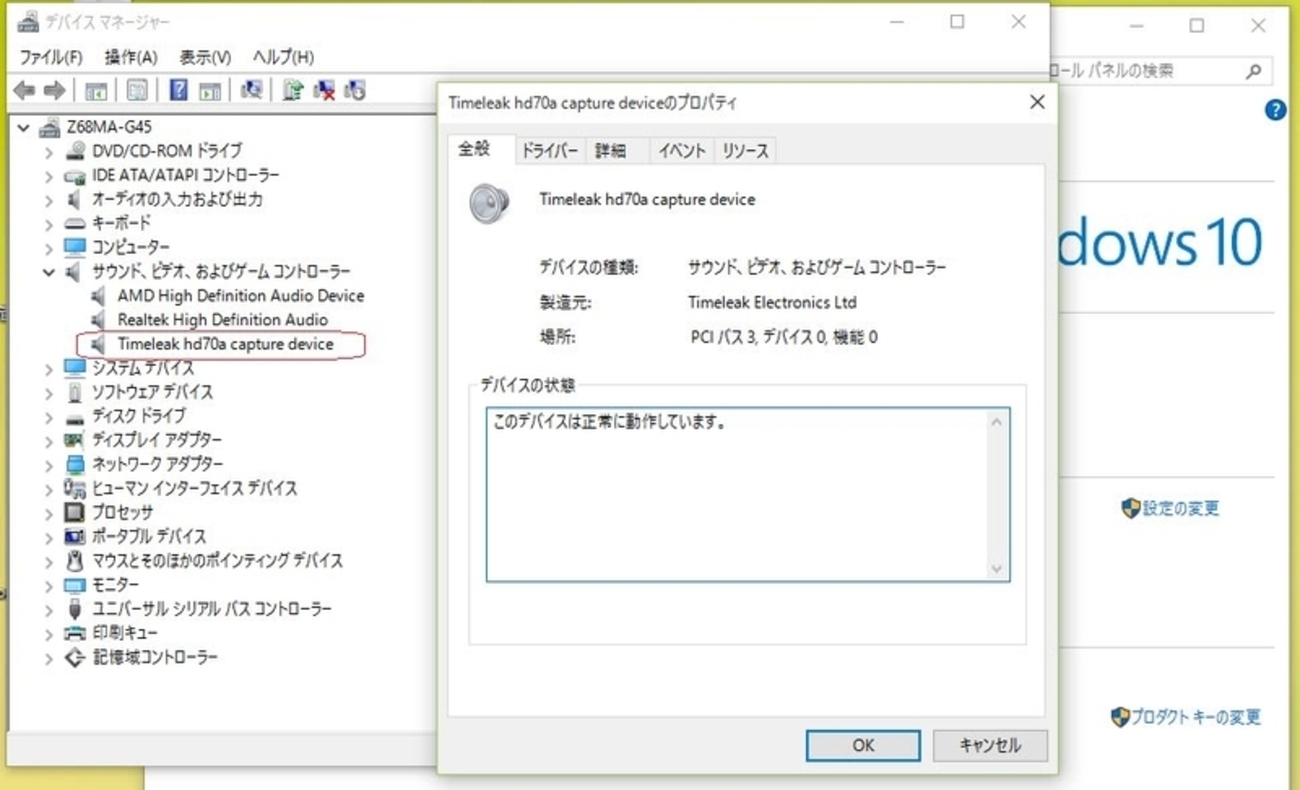Click the Disable device down-arrow toolbar icon
Viewport: 1300px width, 790px height.
point(355,91)
